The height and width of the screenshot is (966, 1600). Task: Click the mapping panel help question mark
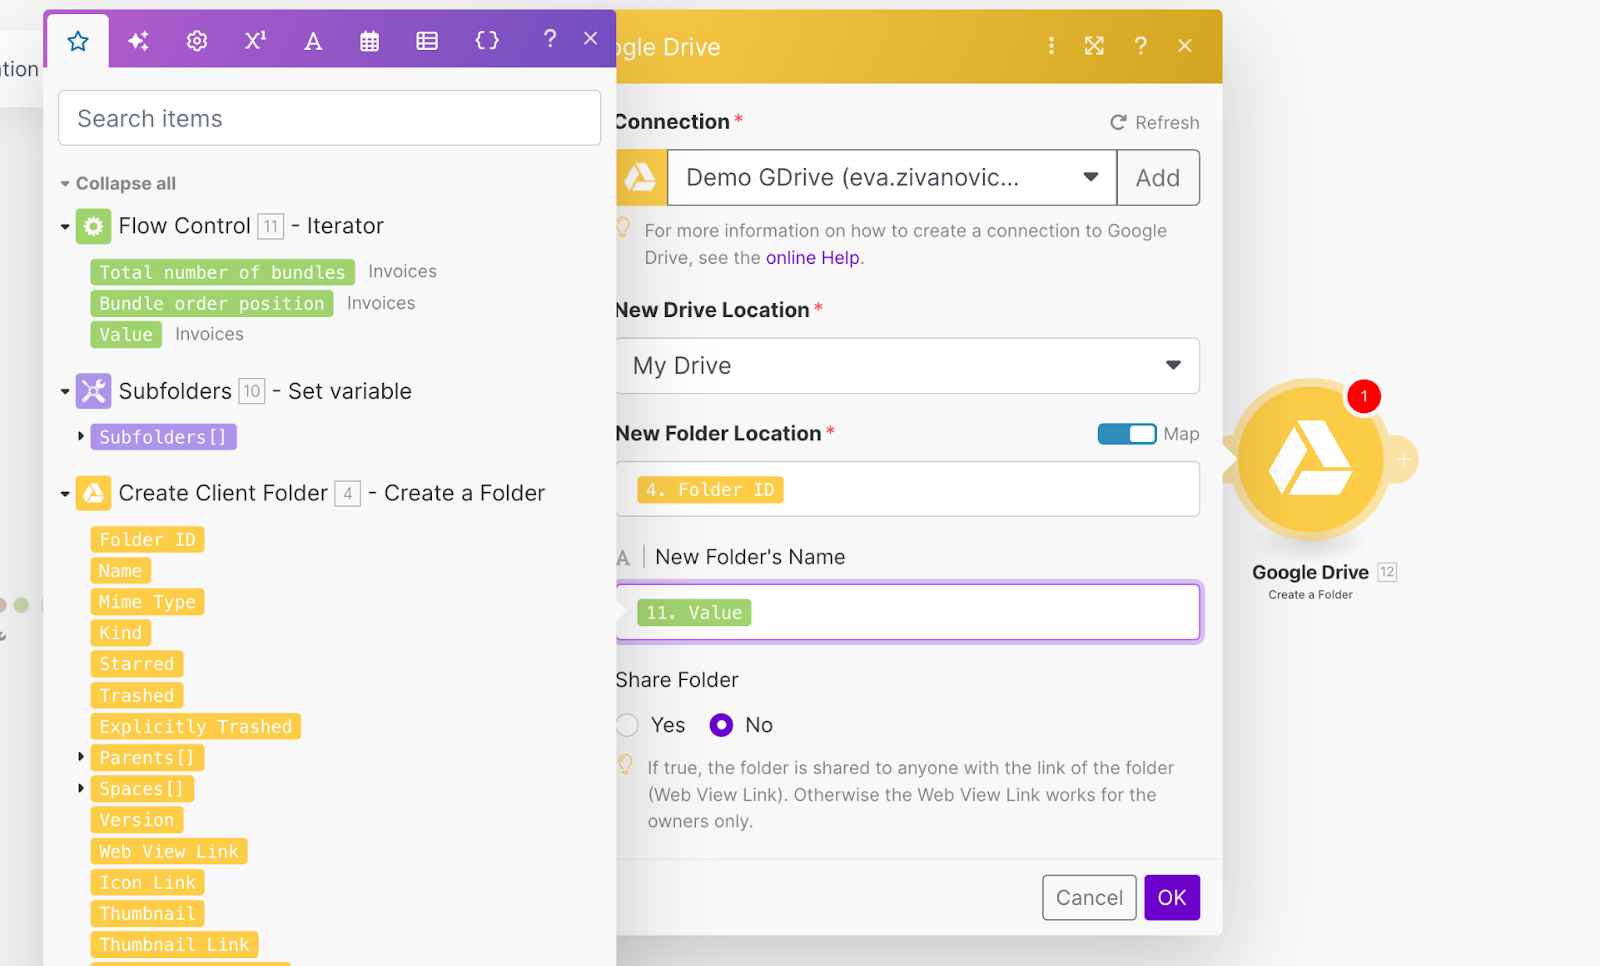pos(549,39)
